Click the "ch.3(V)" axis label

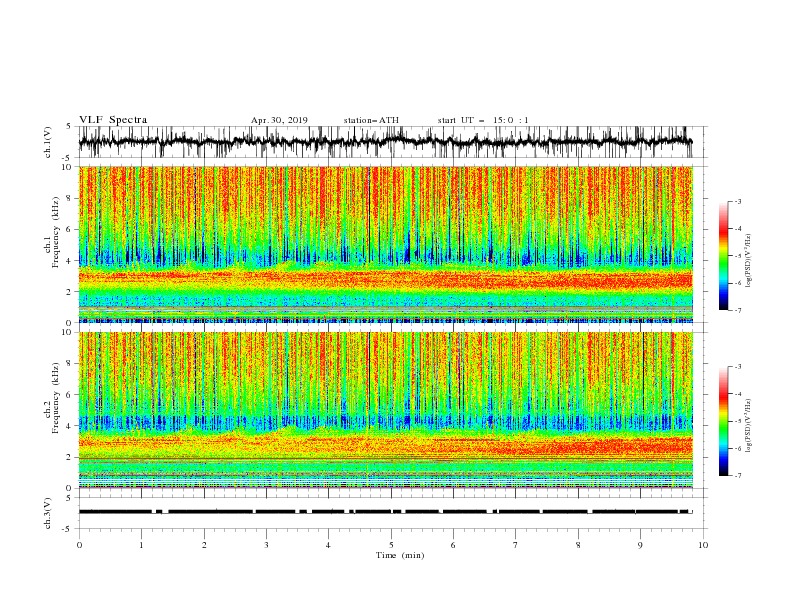point(48,513)
